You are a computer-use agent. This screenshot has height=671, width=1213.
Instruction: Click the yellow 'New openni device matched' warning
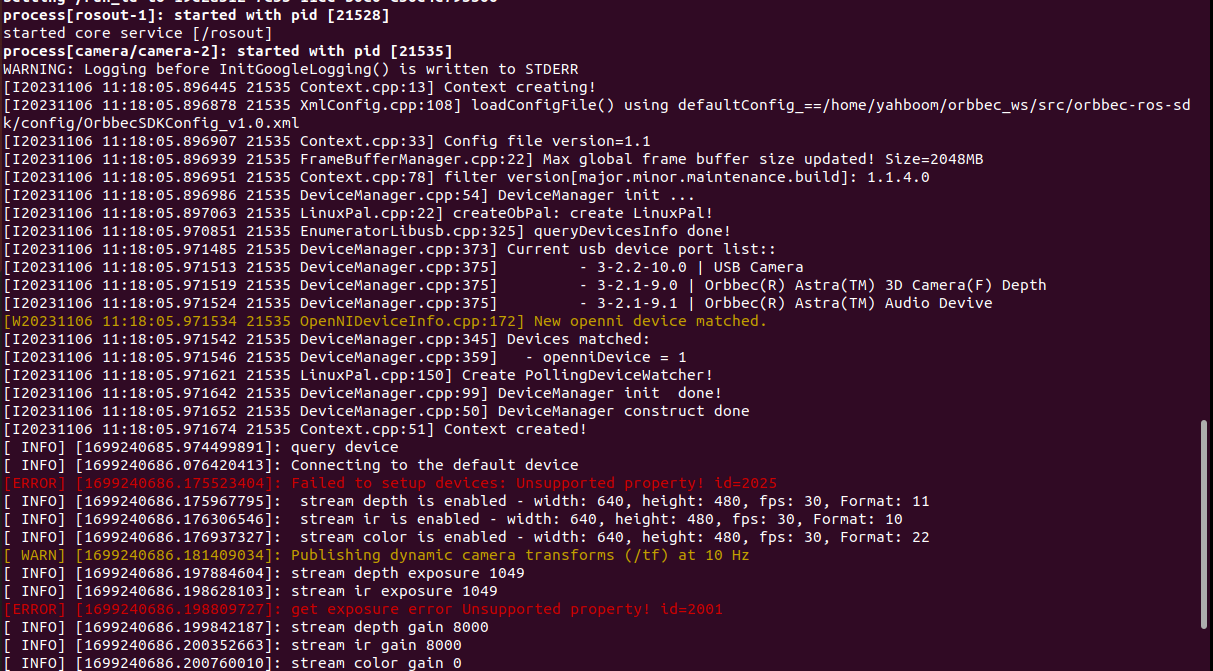pos(385,321)
